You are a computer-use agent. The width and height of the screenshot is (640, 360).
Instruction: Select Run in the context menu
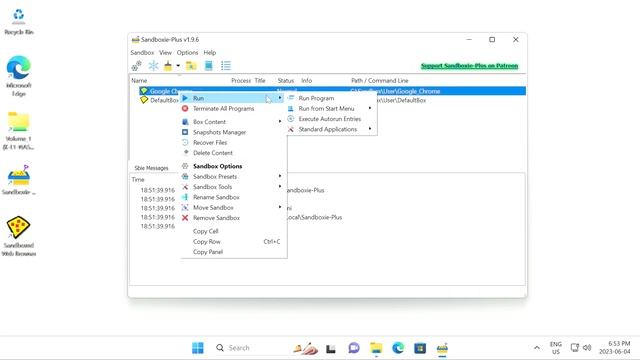coord(233,98)
